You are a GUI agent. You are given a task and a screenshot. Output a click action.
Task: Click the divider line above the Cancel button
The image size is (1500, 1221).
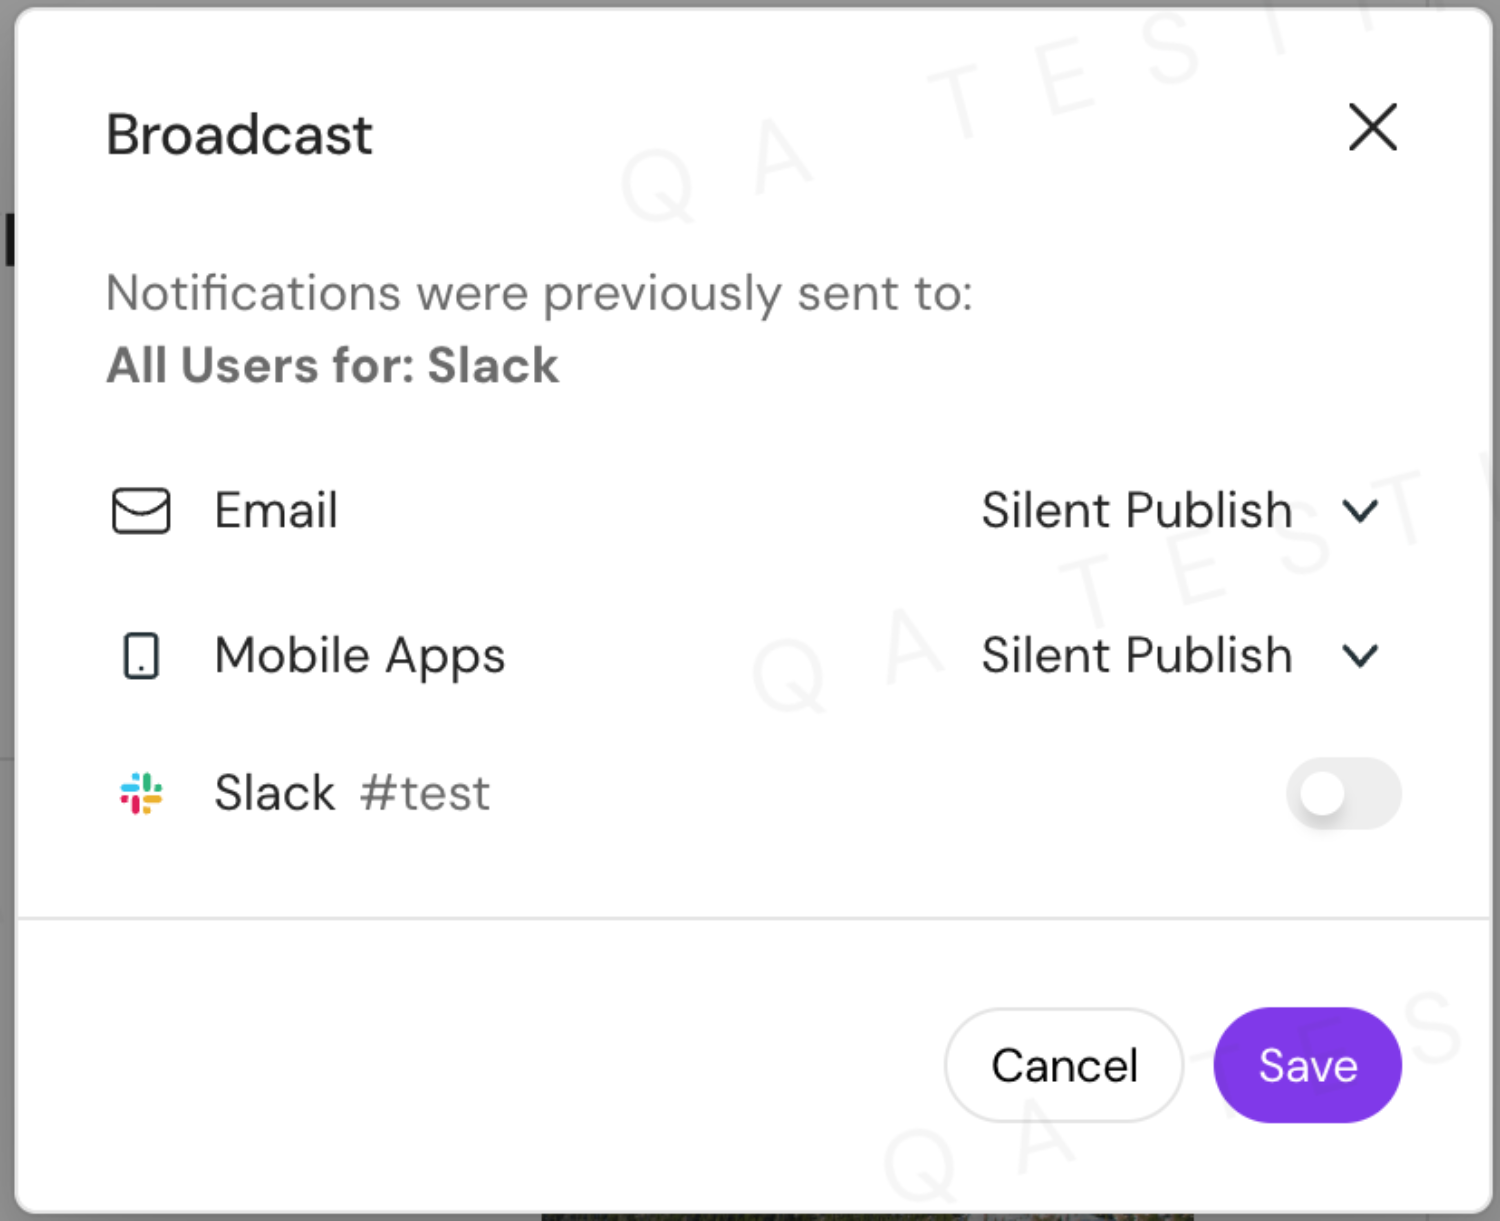(x=752, y=918)
